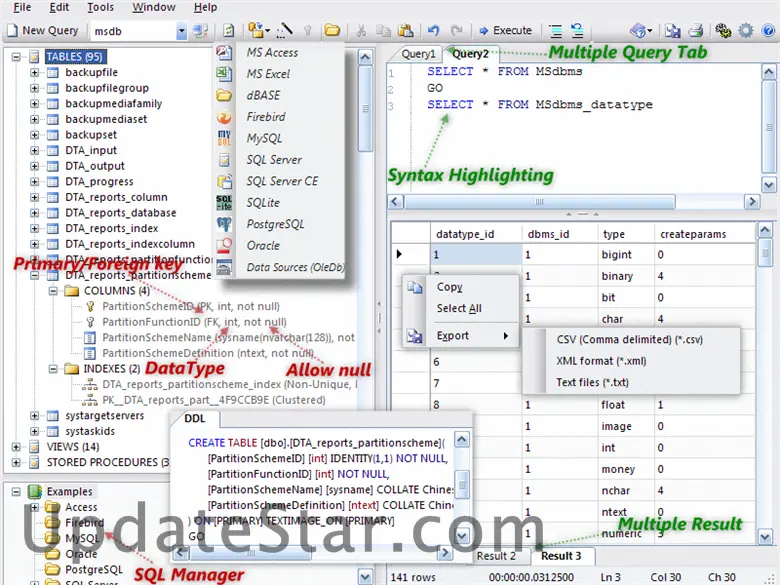Collapse the INDEXES (2) folder
Screen dimensions: 780x585
53,369
